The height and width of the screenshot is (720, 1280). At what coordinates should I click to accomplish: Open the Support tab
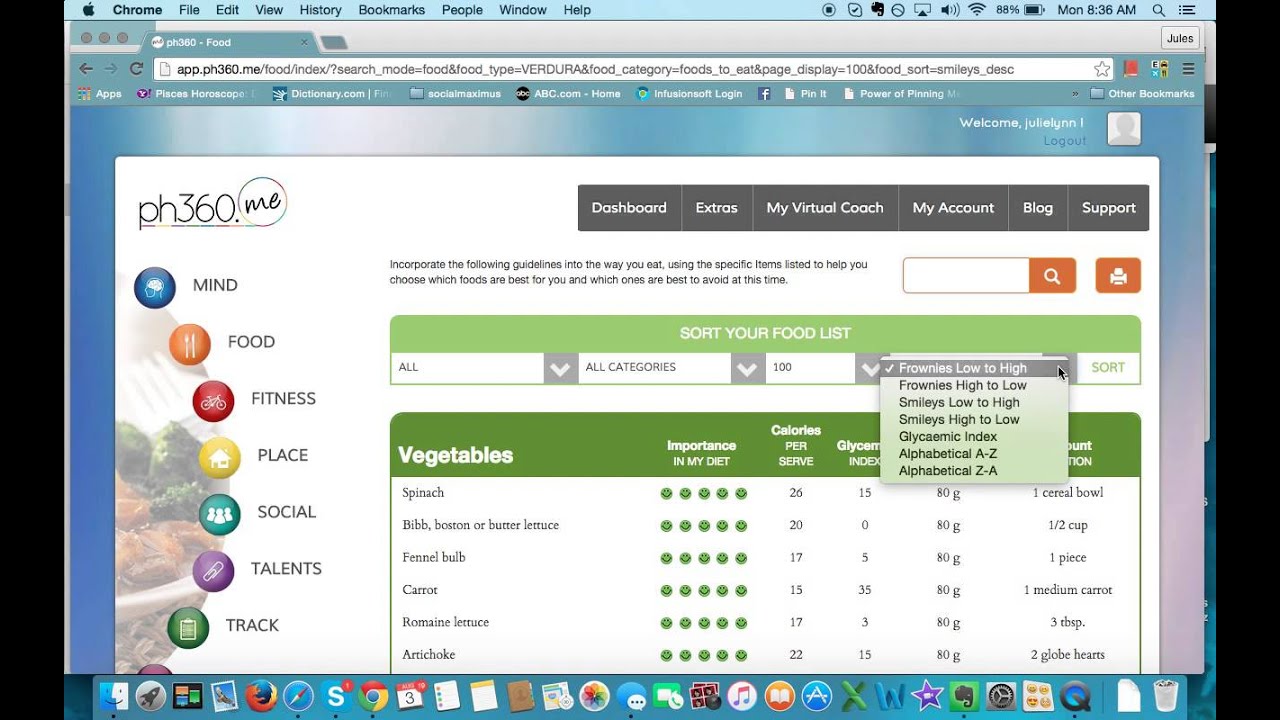point(1108,208)
